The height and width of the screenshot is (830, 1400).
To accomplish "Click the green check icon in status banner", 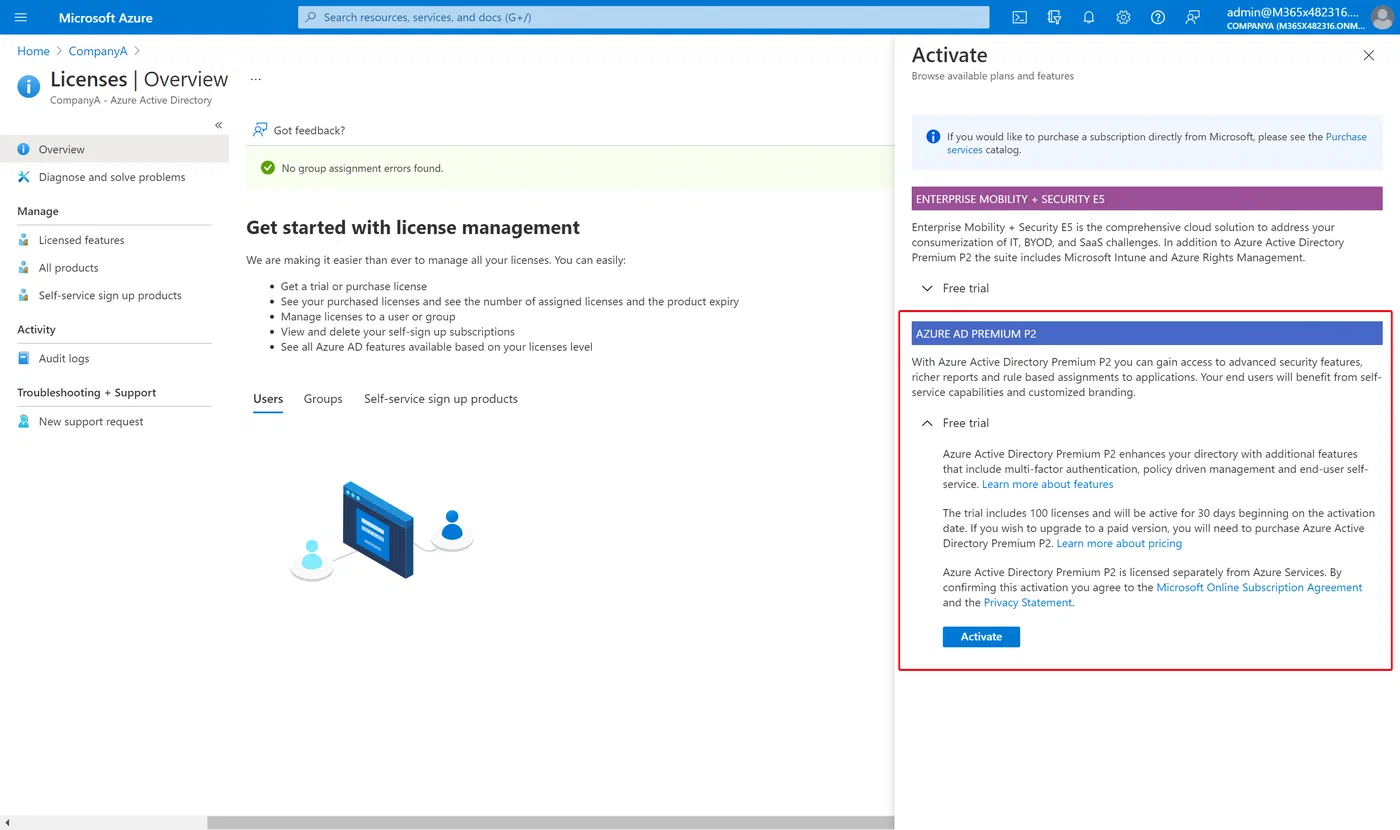I will coord(267,168).
